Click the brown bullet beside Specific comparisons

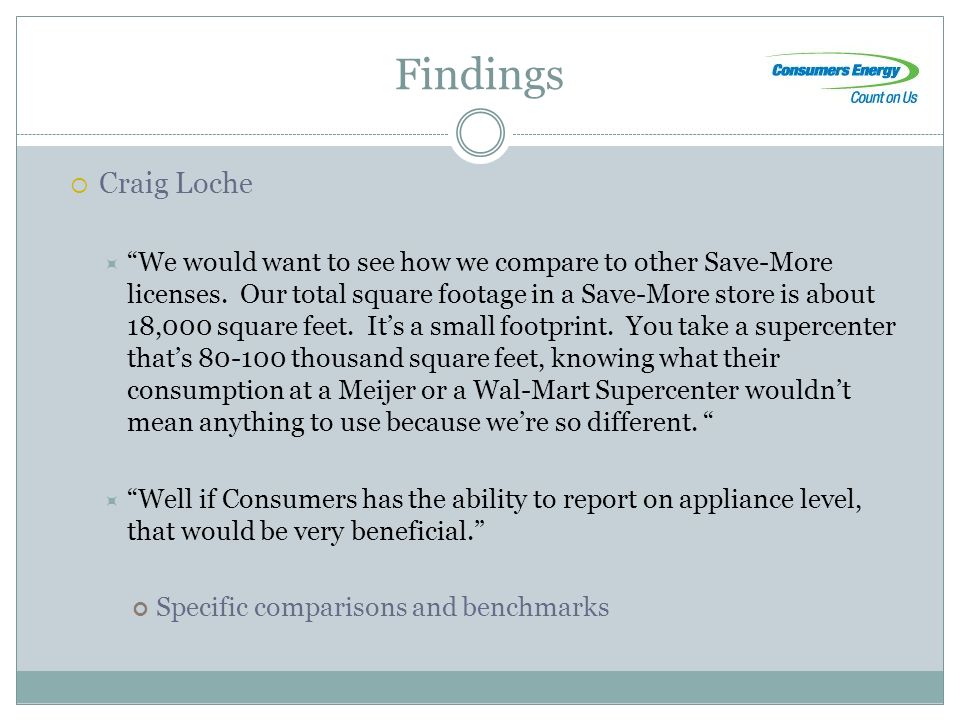[140, 609]
